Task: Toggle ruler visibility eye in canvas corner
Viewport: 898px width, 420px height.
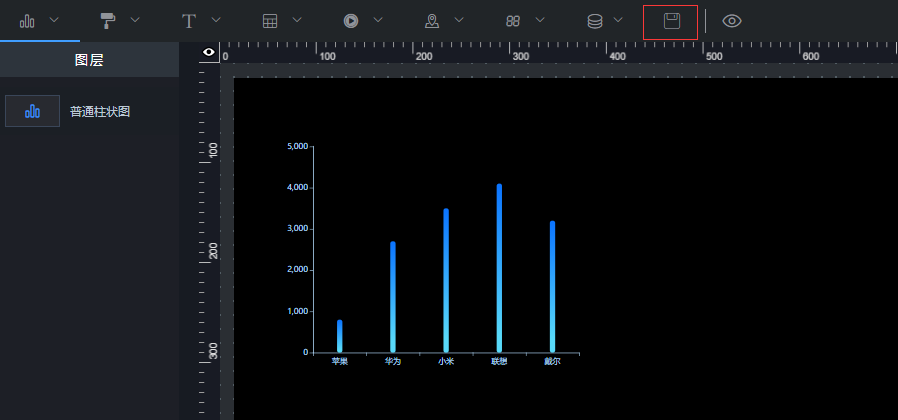Action: [x=209, y=52]
